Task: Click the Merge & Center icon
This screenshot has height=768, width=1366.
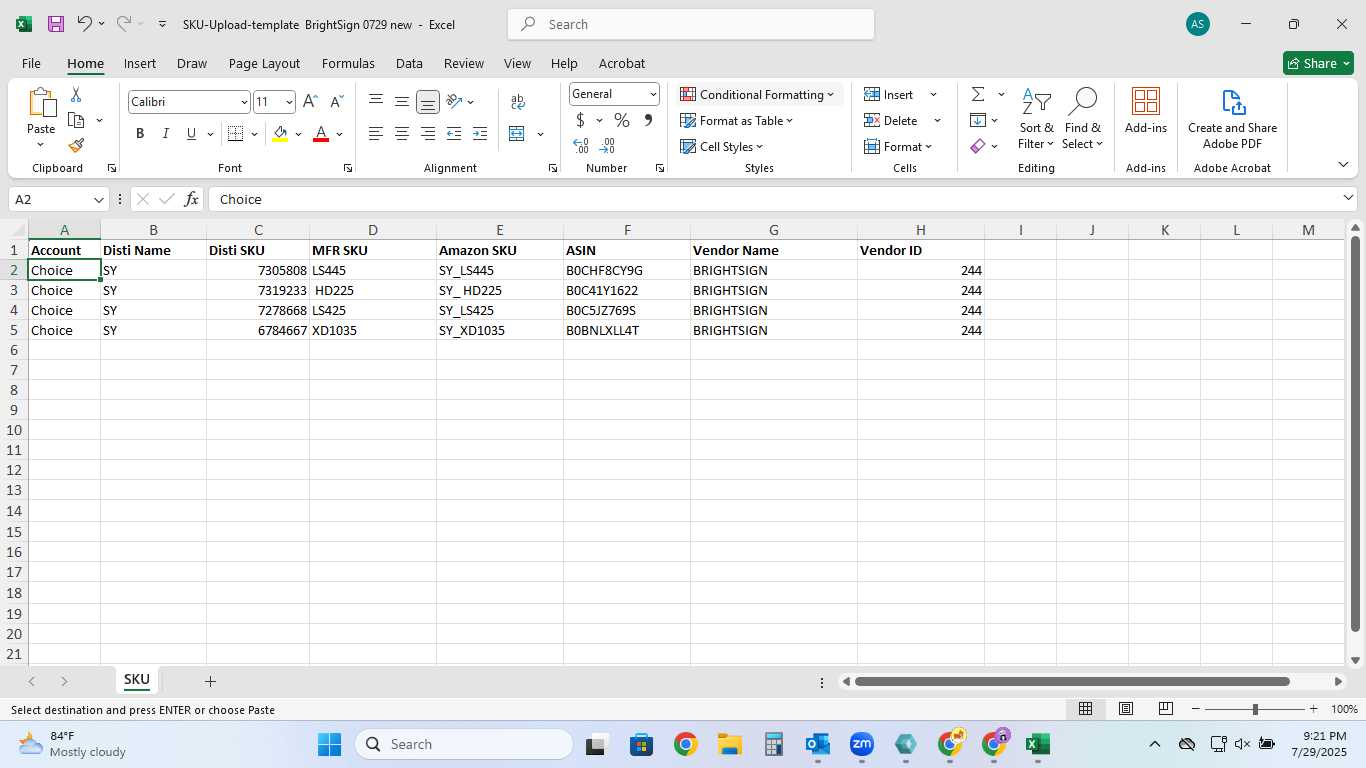Action: point(517,134)
